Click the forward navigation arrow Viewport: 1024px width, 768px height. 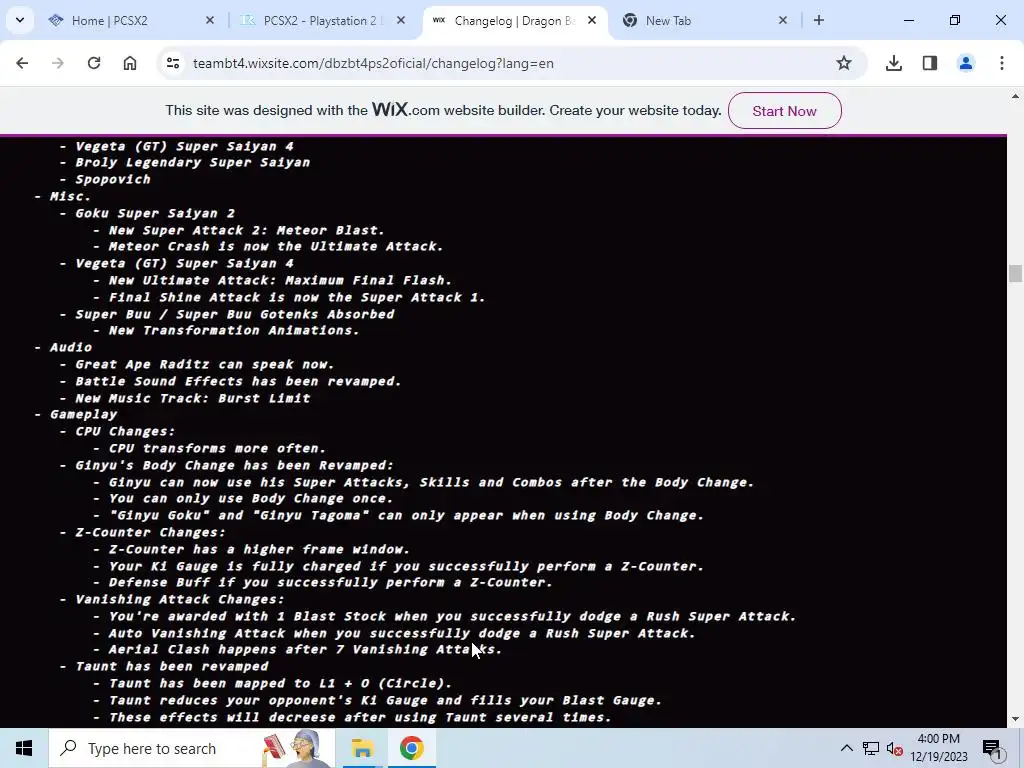click(58, 63)
